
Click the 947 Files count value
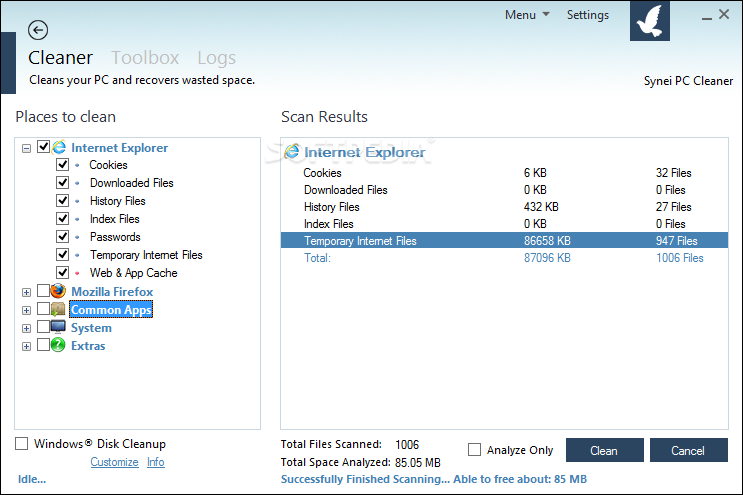pyautogui.click(x=677, y=241)
